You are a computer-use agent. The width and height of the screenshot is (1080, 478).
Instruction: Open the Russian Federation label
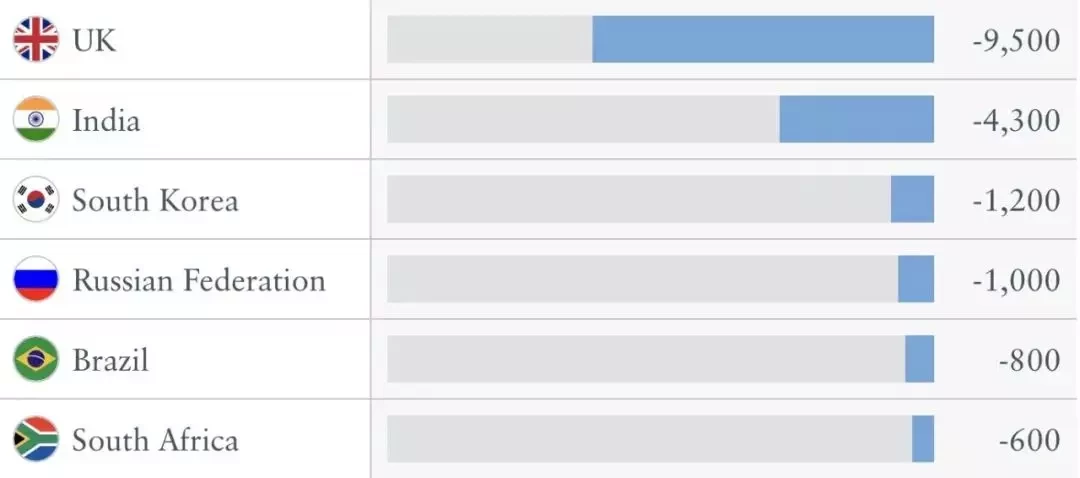click(x=199, y=280)
